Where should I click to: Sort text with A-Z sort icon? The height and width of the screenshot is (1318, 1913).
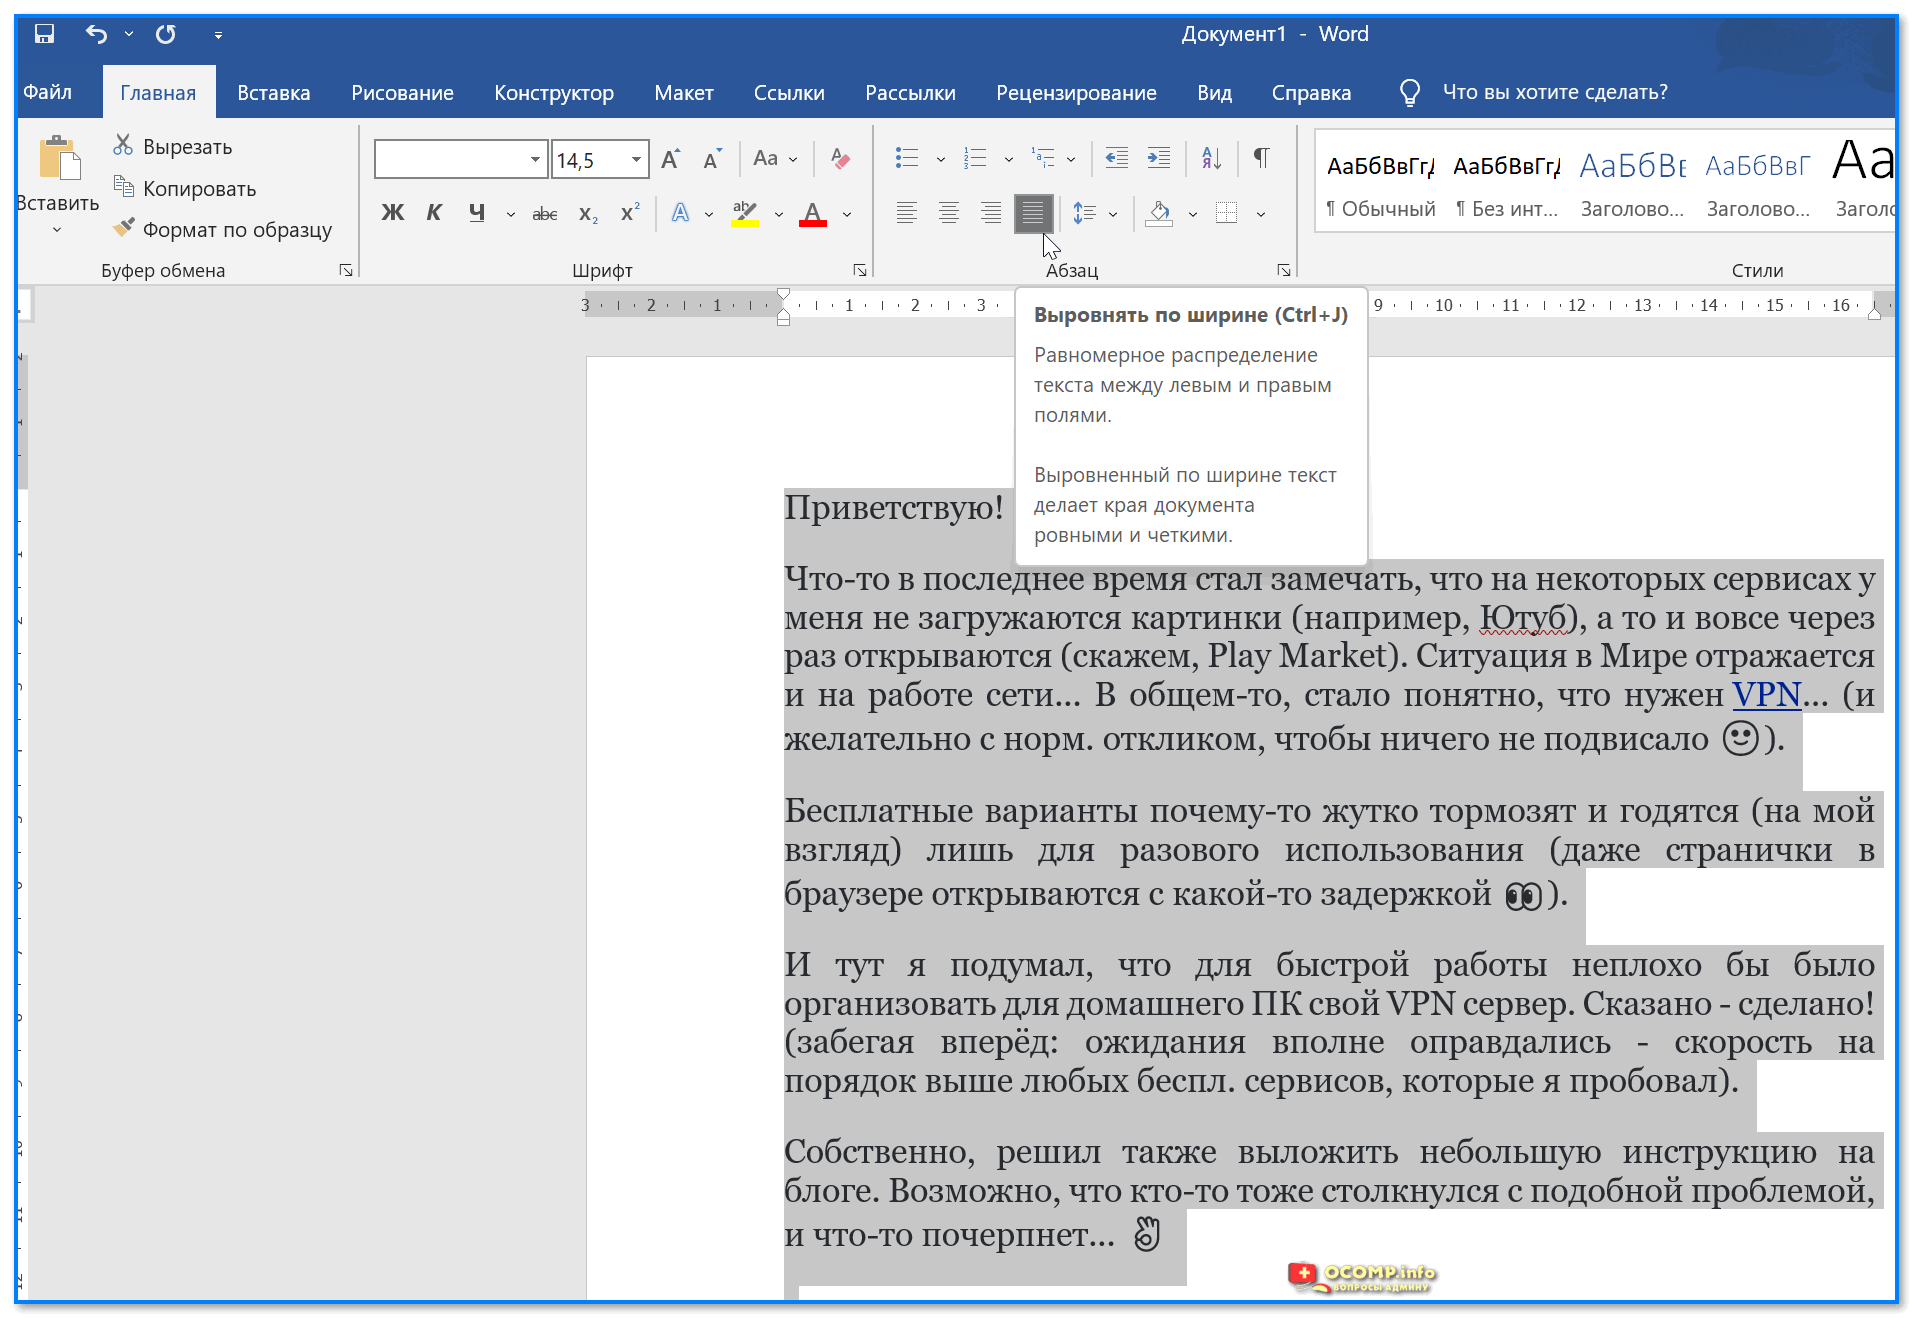click(x=1211, y=158)
